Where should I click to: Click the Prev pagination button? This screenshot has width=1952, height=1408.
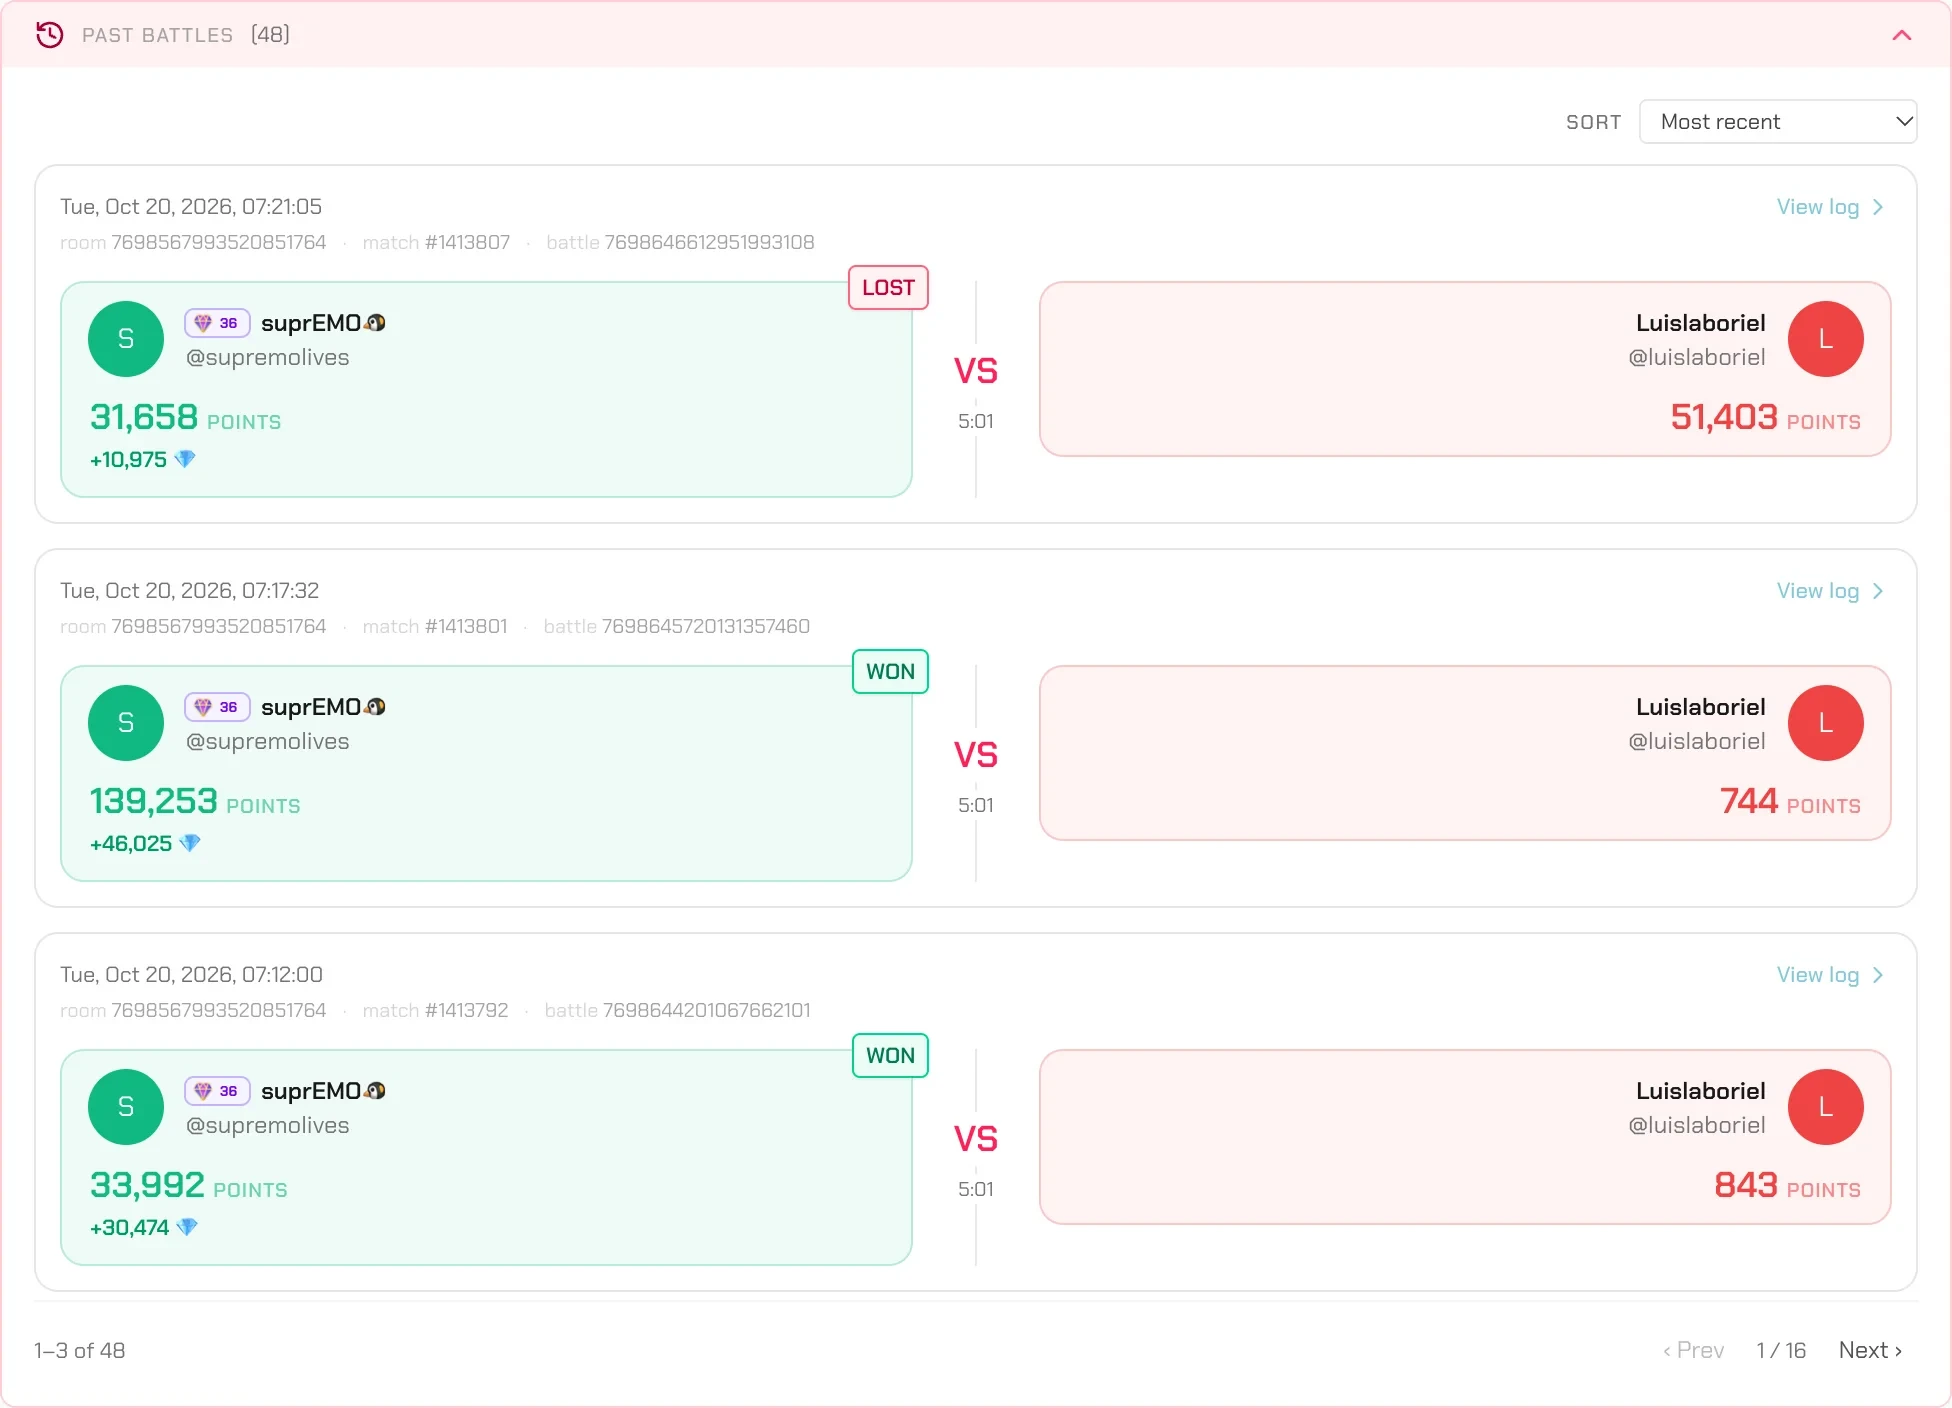[x=1693, y=1350]
